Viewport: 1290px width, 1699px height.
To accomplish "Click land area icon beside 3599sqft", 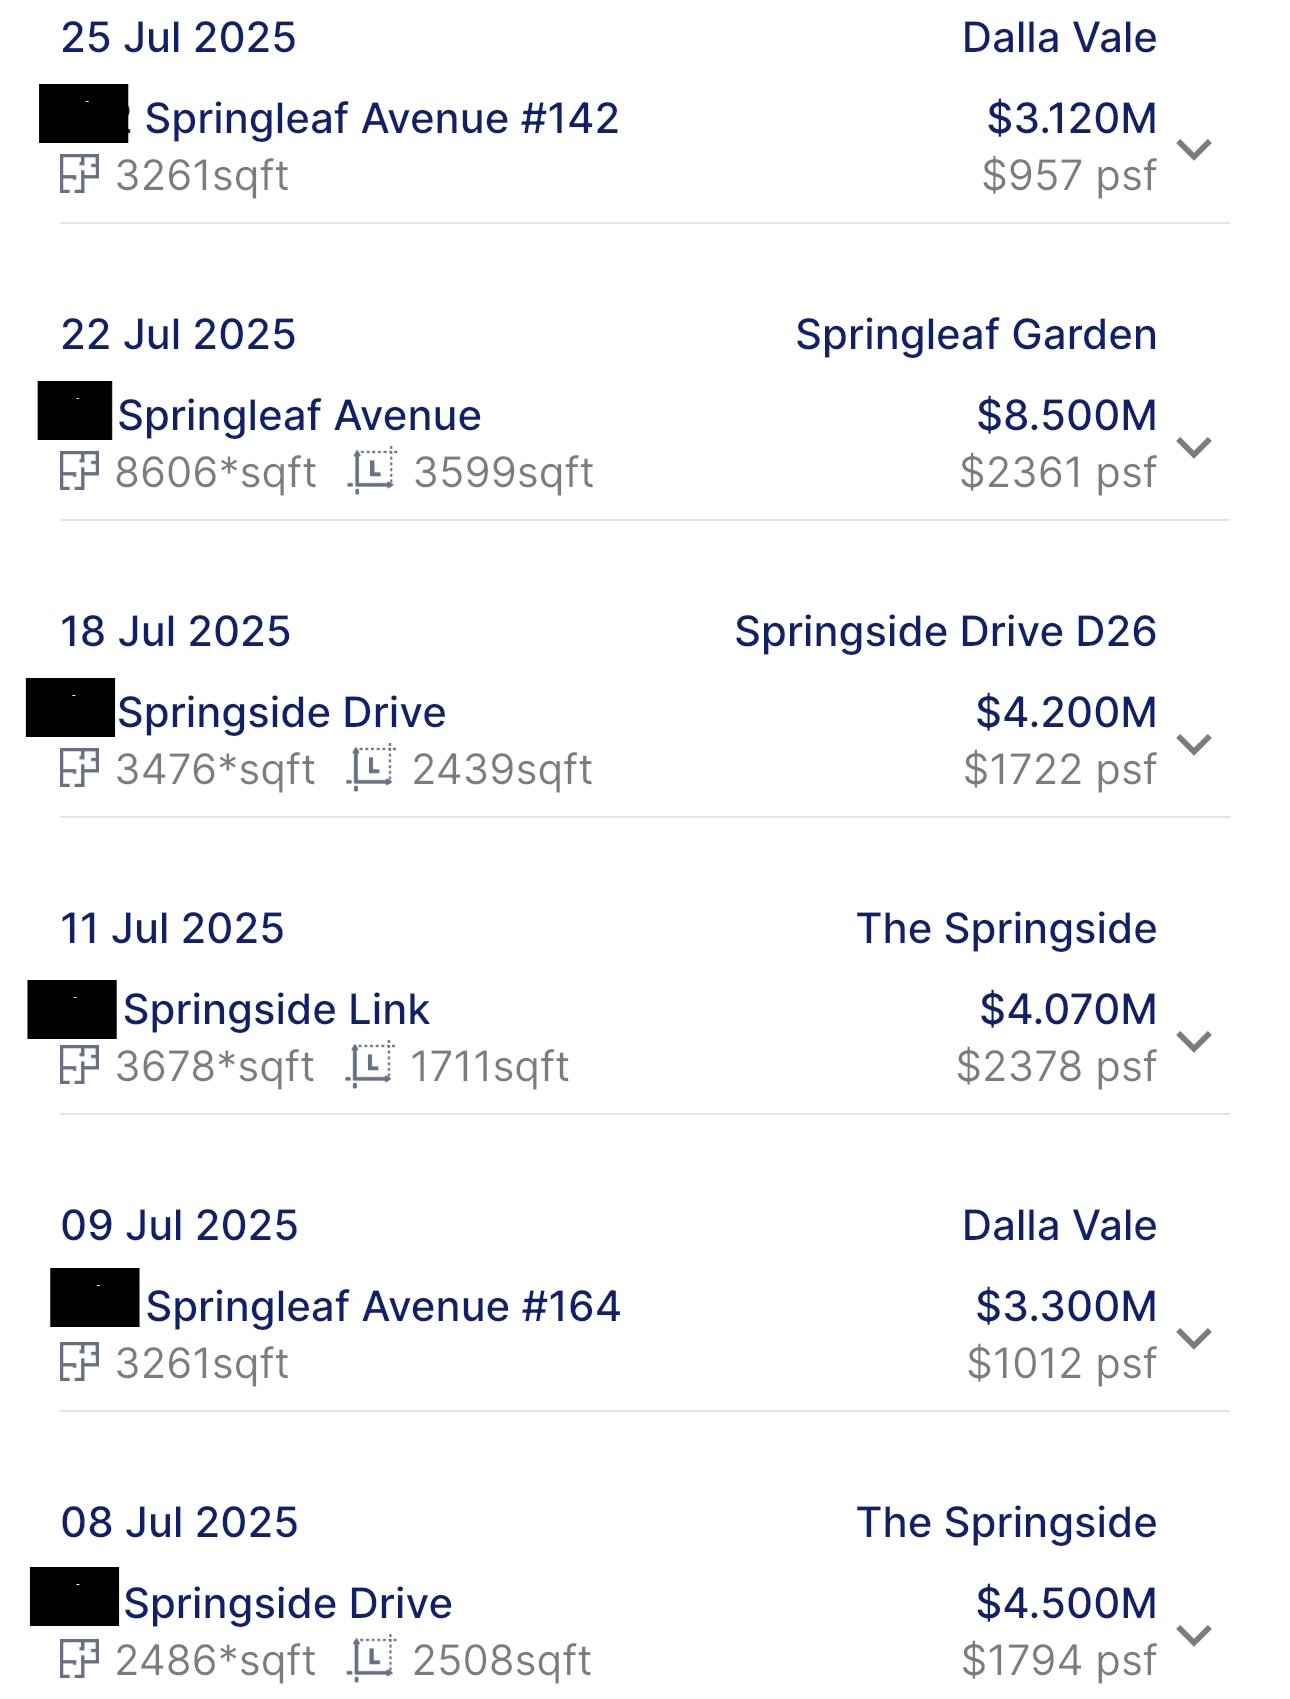I will (372, 471).
